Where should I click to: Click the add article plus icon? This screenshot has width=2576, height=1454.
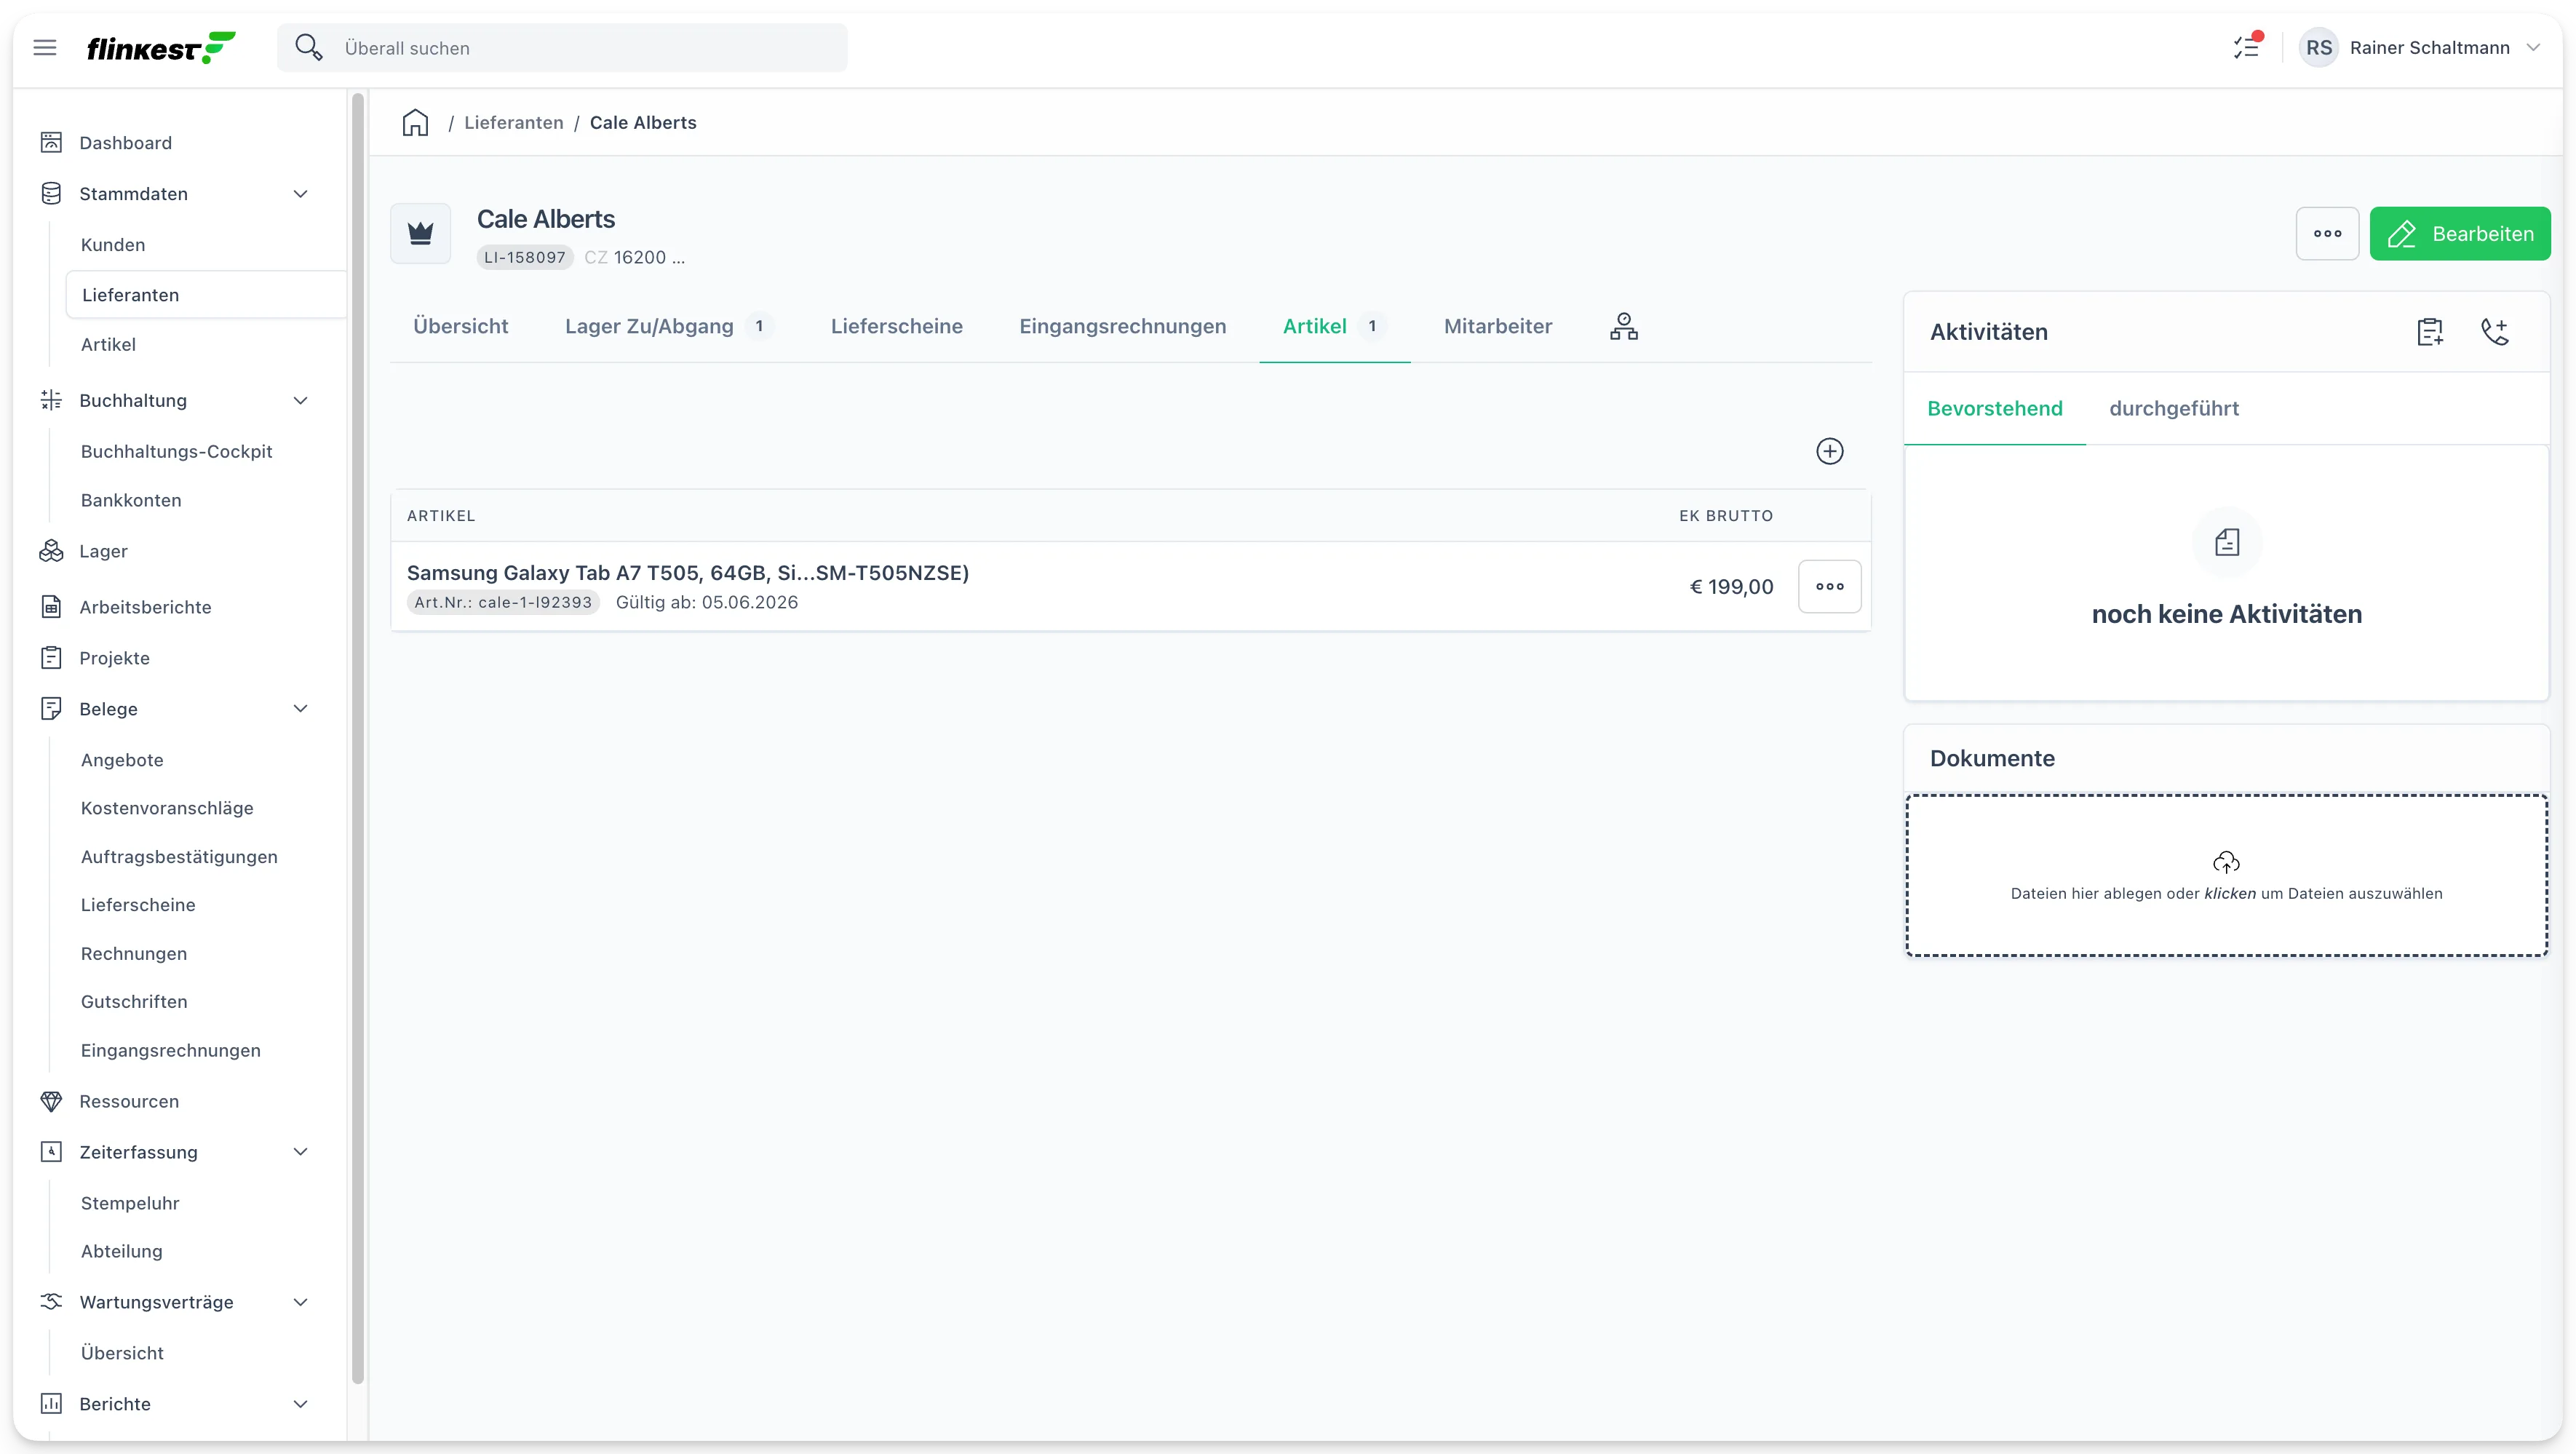click(x=1829, y=451)
